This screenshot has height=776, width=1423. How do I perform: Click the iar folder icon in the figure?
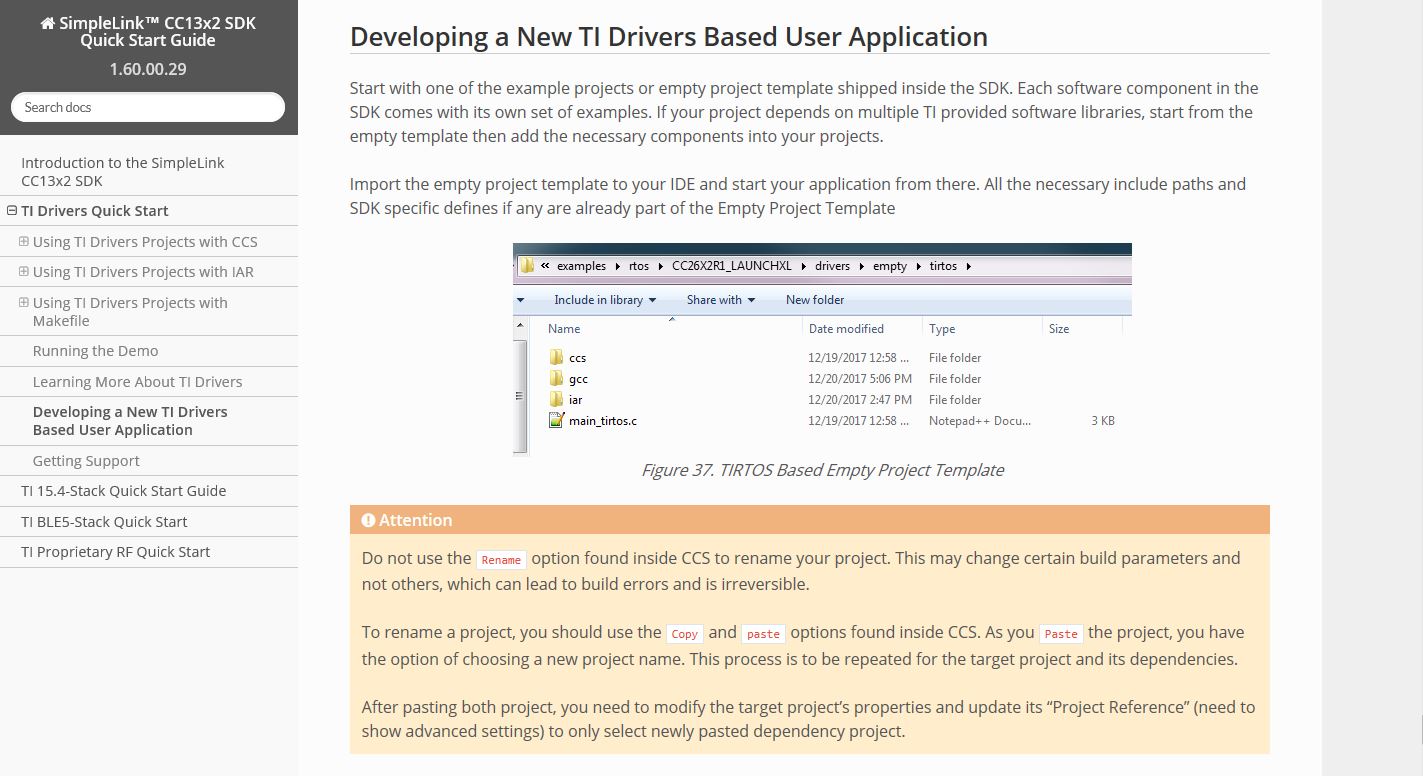[x=557, y=399]
